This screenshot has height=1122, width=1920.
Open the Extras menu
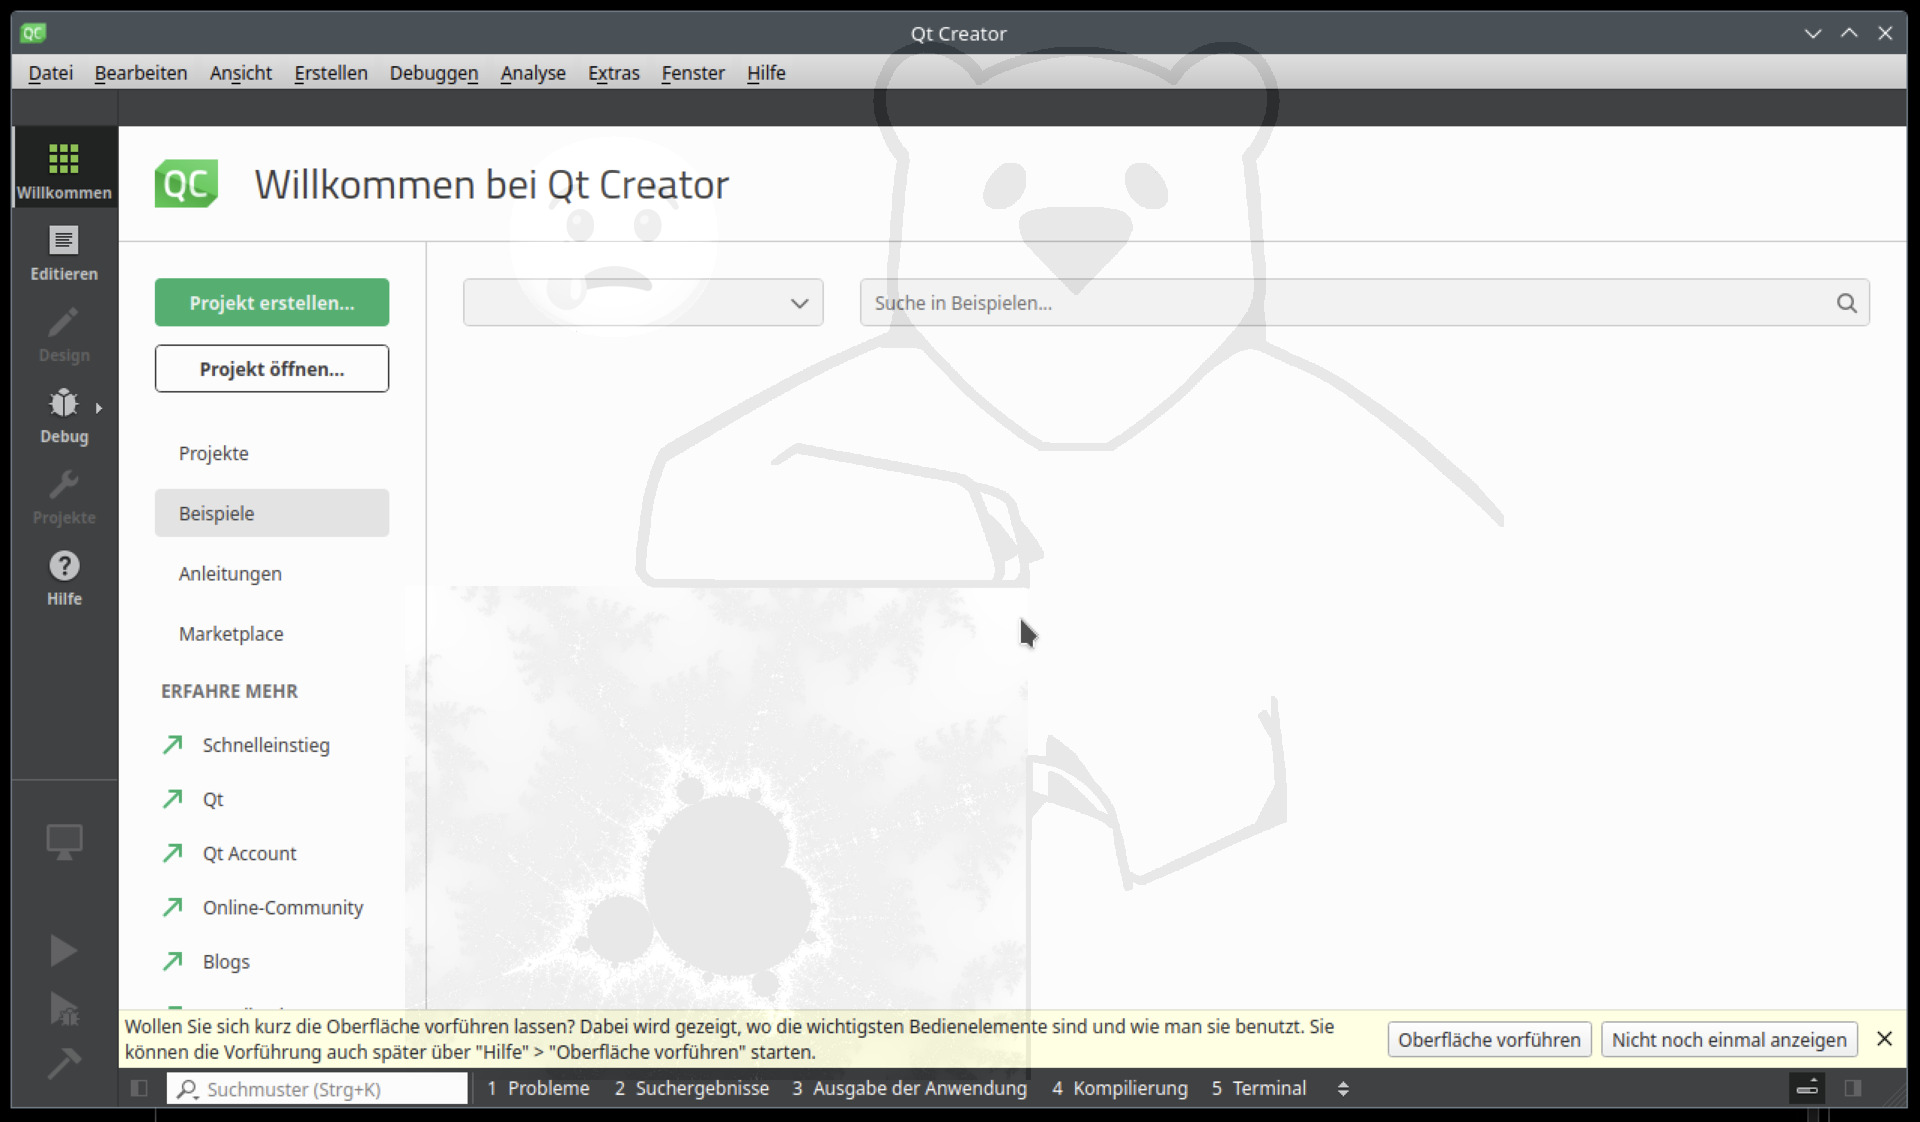(x=614, y=73)
